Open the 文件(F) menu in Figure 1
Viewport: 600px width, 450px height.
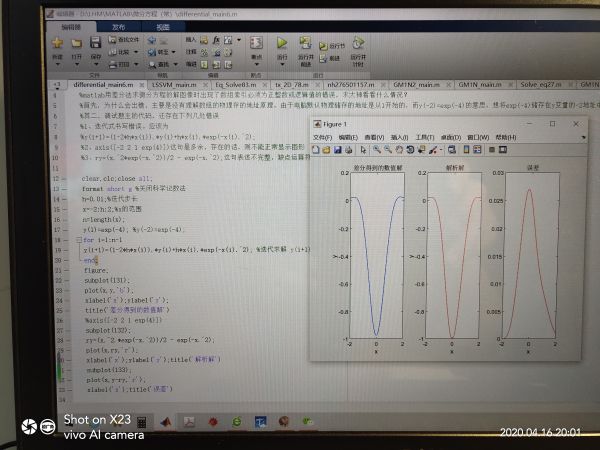[x=322, y=137]
